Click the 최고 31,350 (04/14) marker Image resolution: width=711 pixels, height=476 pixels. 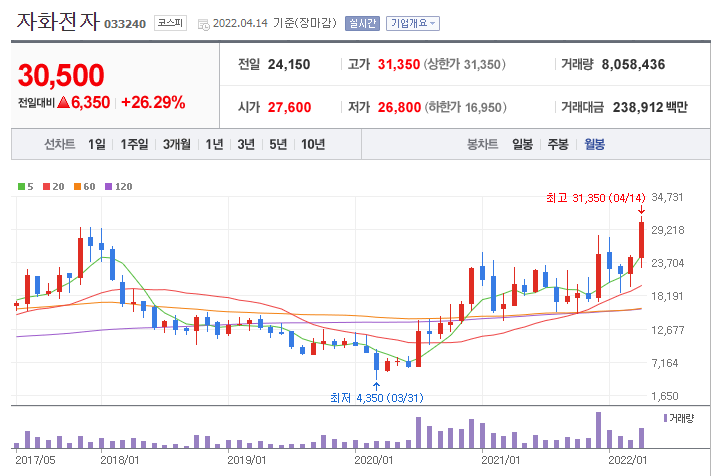coord(596,198)
